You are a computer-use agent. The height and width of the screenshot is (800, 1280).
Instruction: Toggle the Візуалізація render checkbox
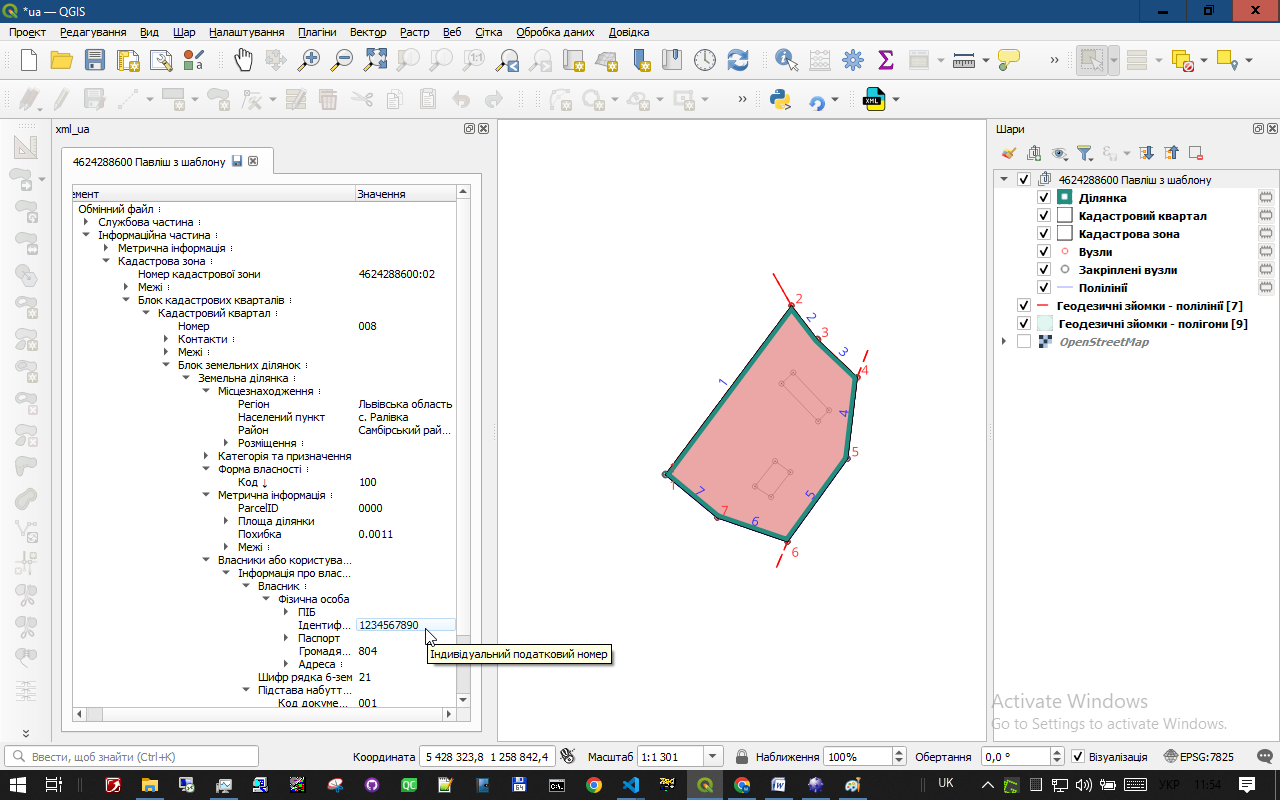(x=1077, y=757)
